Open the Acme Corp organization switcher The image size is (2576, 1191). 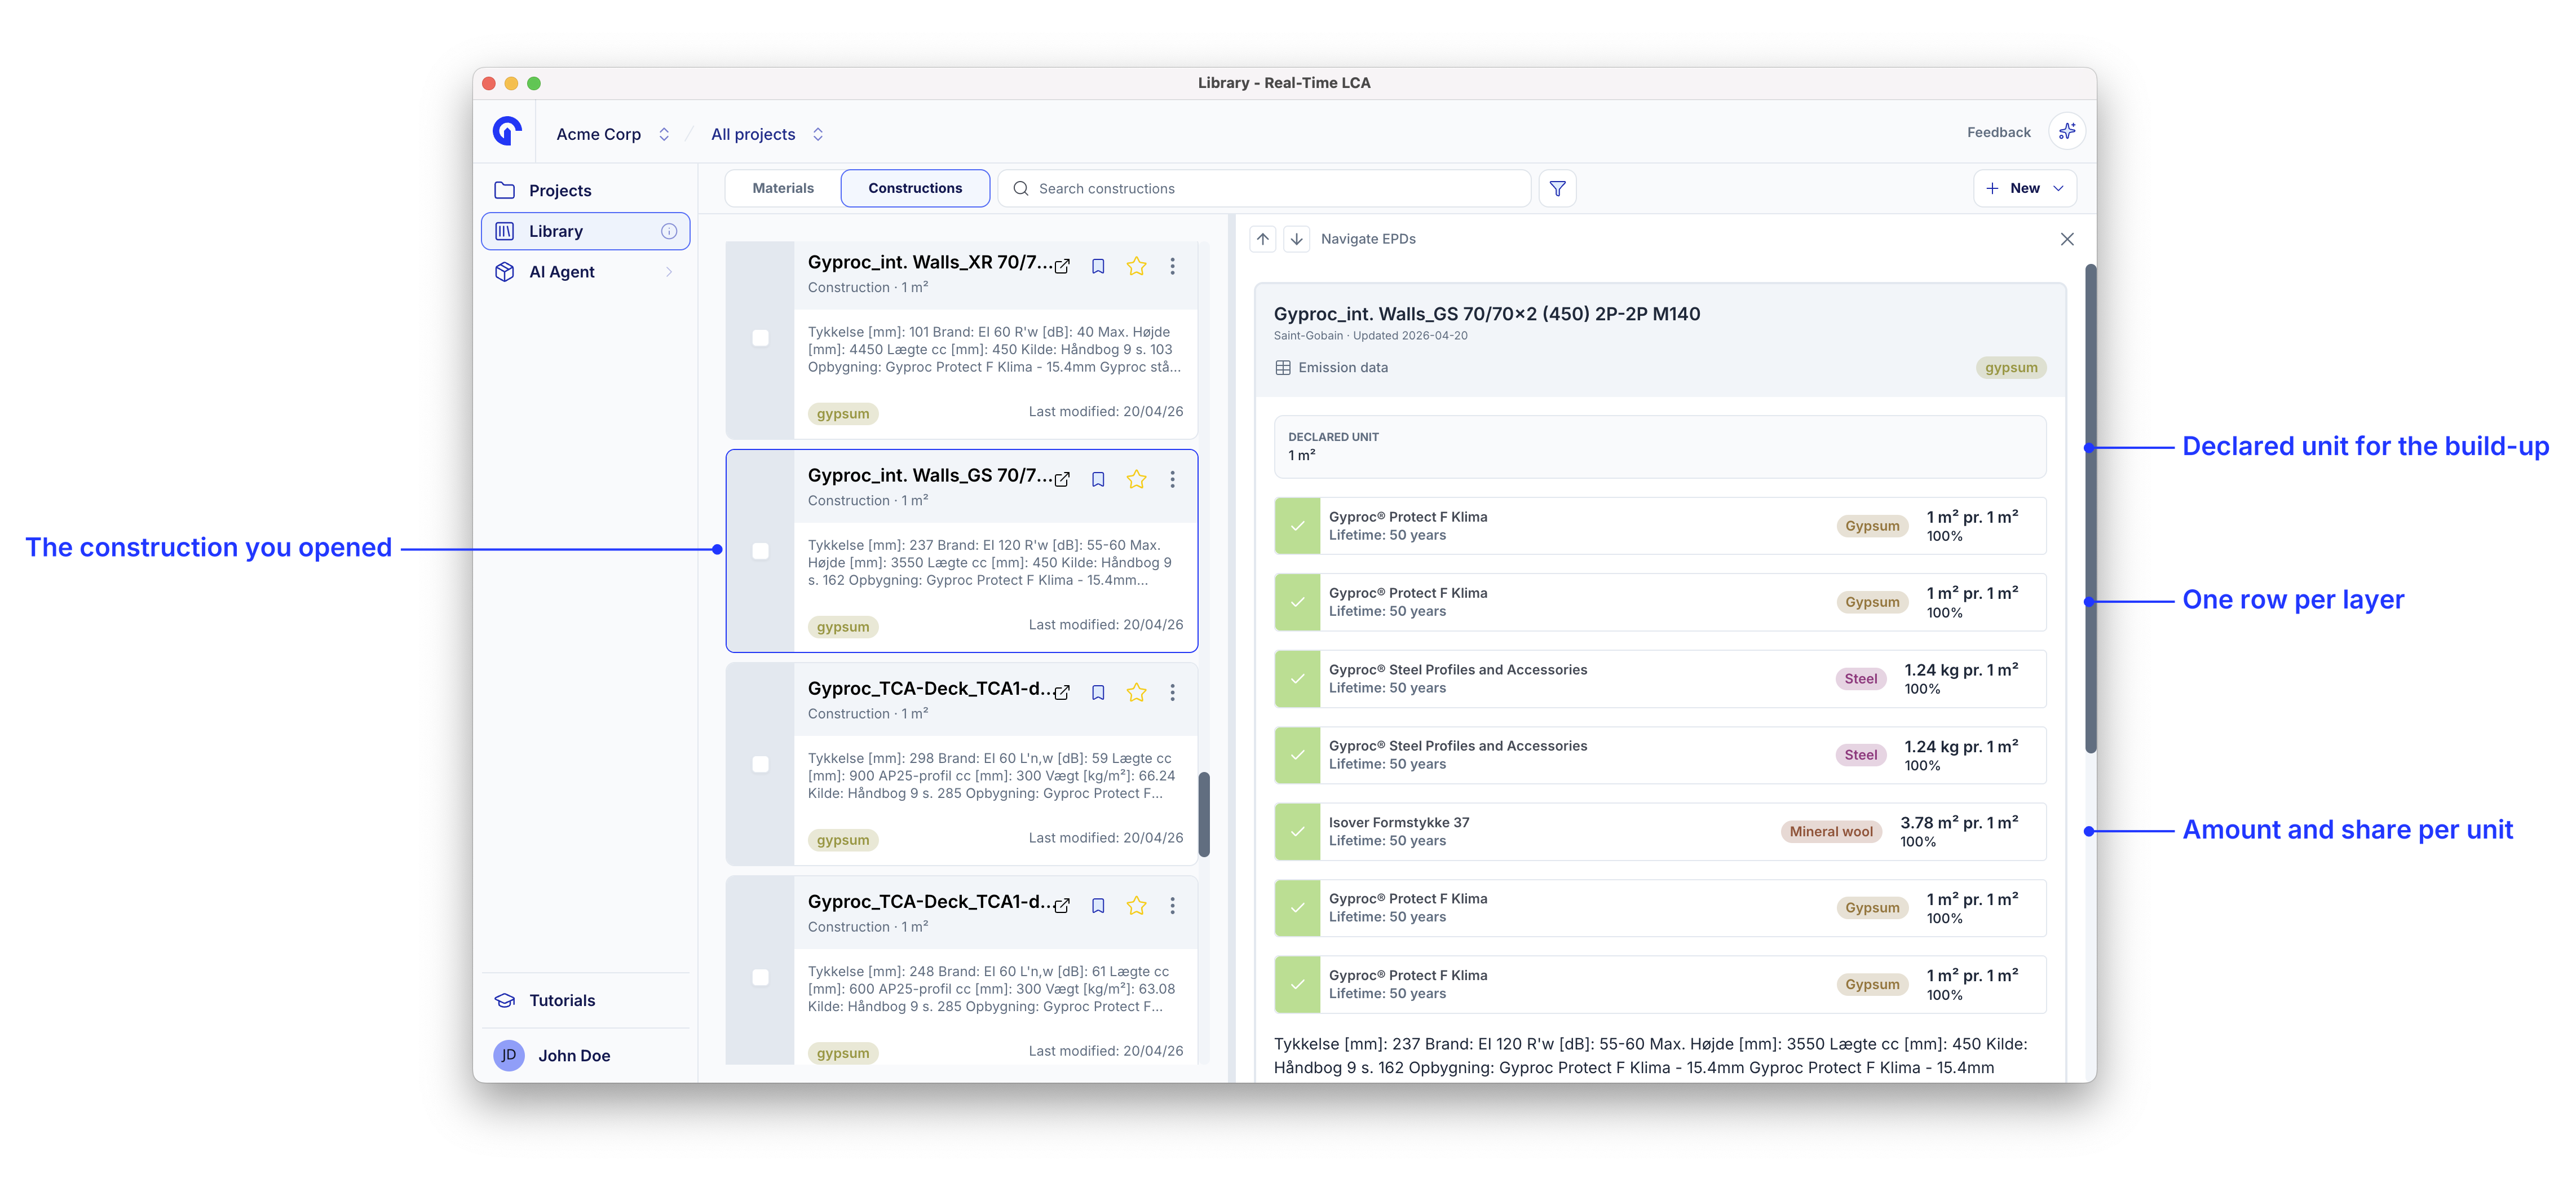pos(613,134)
